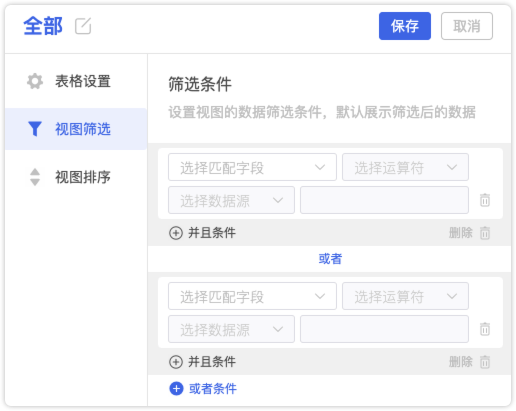Delete second group's condition row trash icon

(x=485, y=329)
